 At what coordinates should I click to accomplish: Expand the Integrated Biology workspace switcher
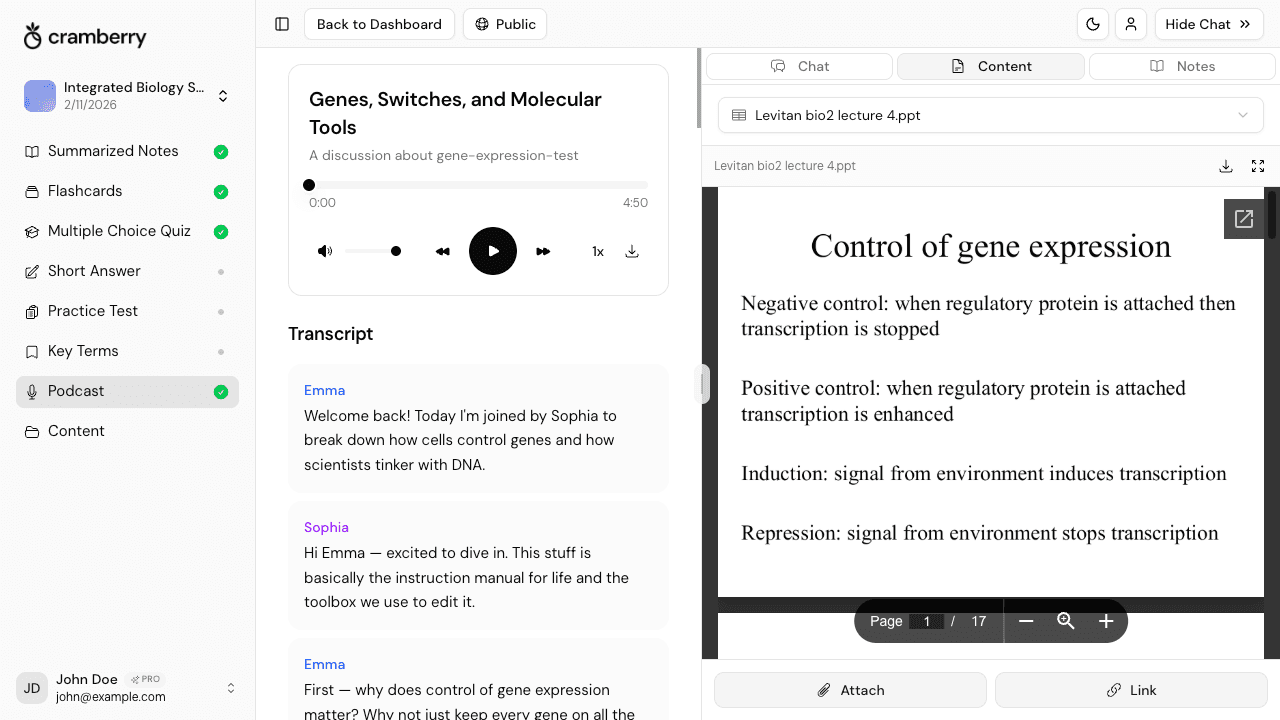(x=225, y=95)
